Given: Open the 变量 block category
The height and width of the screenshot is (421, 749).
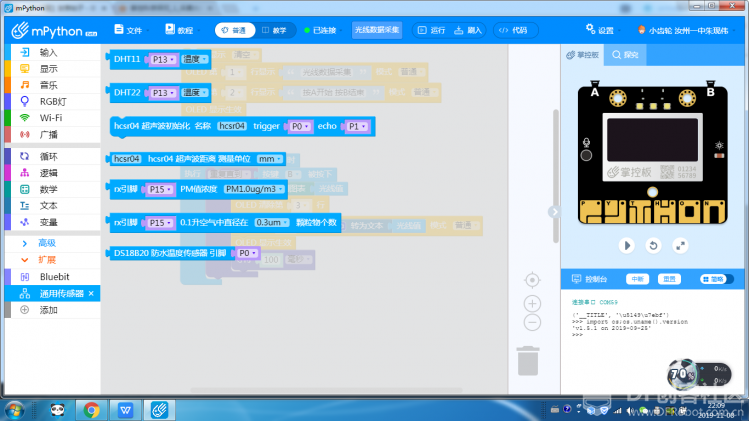Looking at the screenshot, I should pos(53,222).
